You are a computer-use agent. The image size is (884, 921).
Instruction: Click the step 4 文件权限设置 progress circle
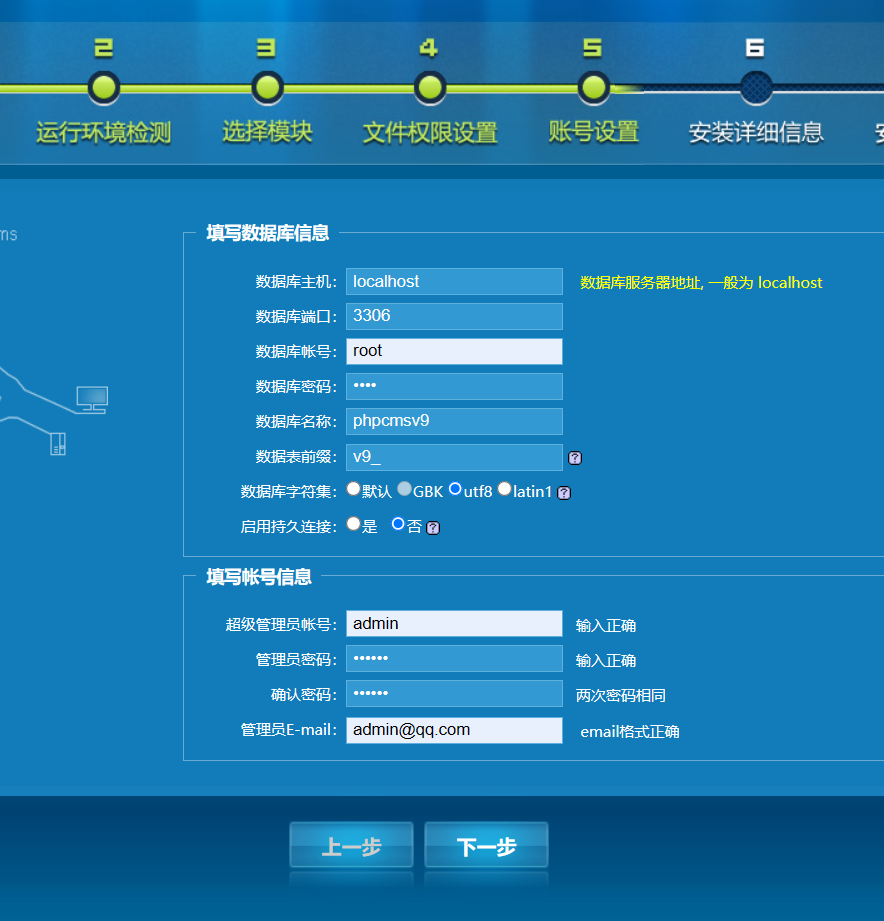430,87
